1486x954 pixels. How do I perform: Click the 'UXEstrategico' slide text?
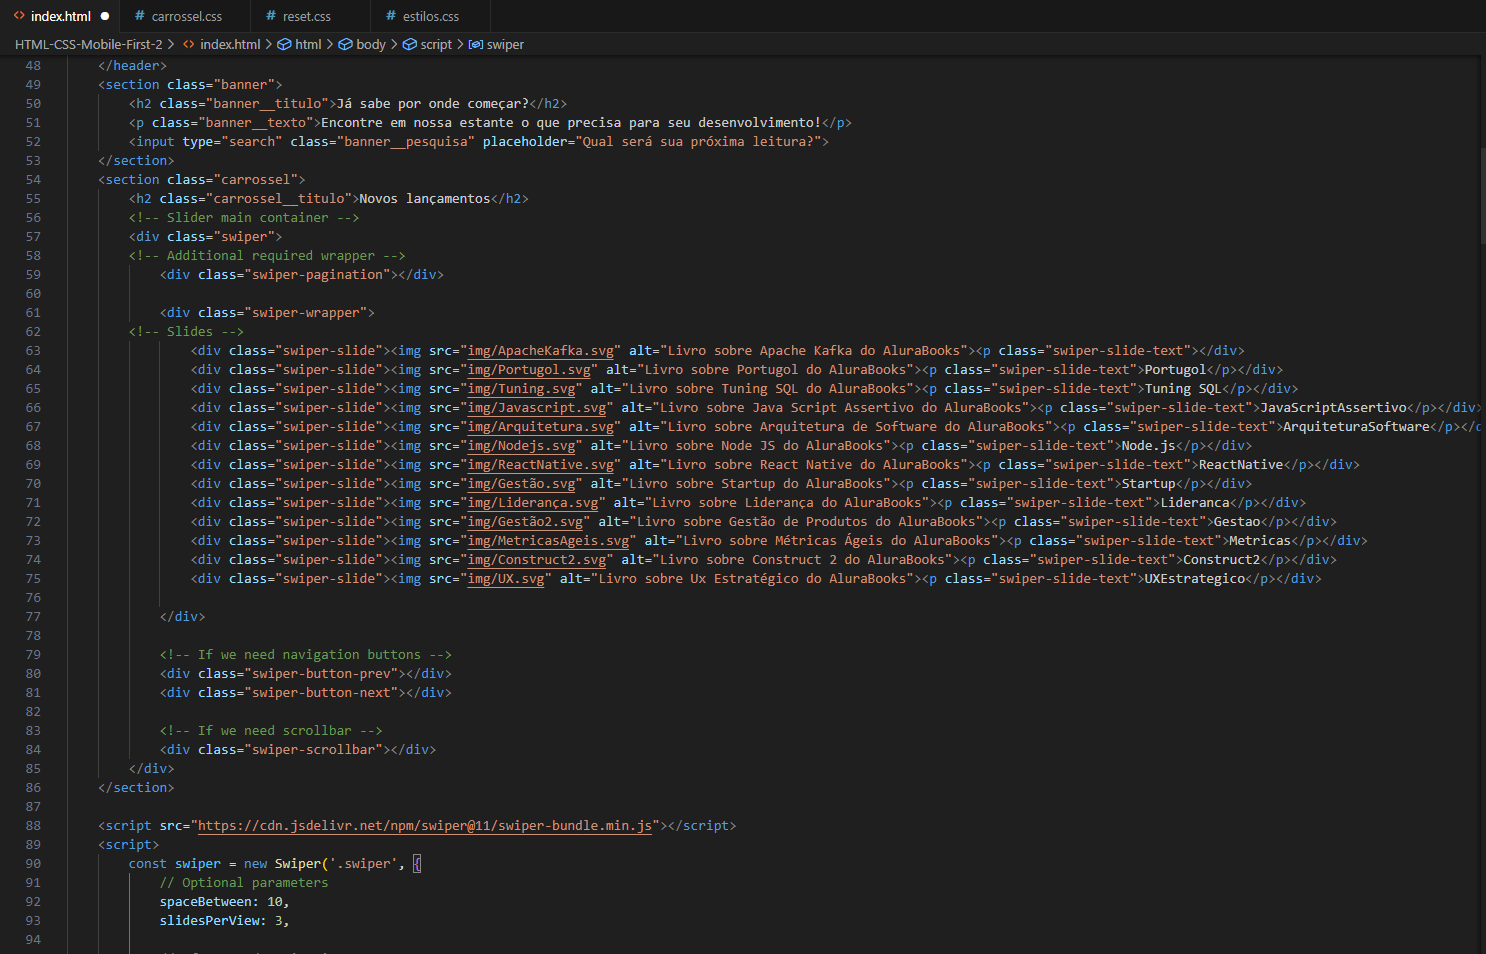[1195, 579]
